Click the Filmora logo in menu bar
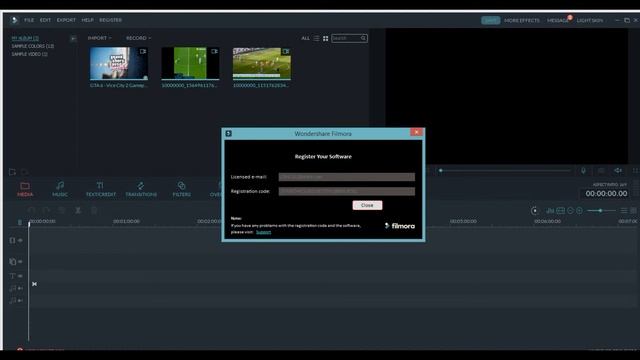Viewport: 640px width, 360px height. coord(14,20)
